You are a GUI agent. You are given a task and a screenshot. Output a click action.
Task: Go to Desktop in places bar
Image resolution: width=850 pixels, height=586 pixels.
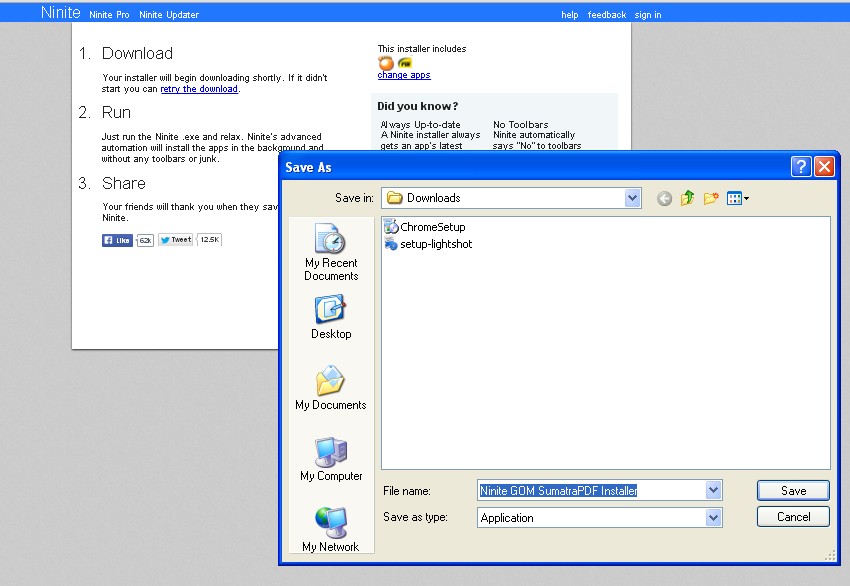pyautogui.click(x=331, y=318)
